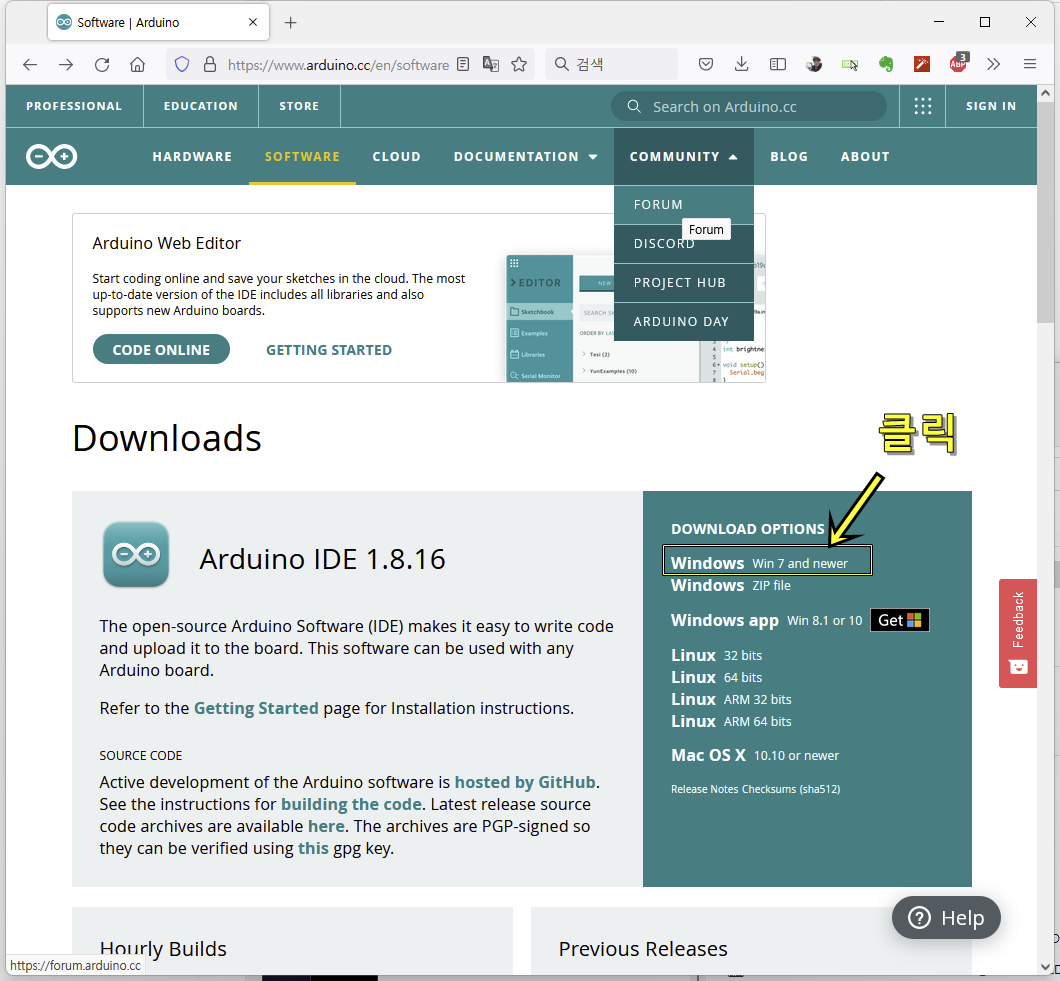Image resolution: width=1060 pixels, height=981 pixels.
Task: Open Getting Started web editor link
Action: 329,350
